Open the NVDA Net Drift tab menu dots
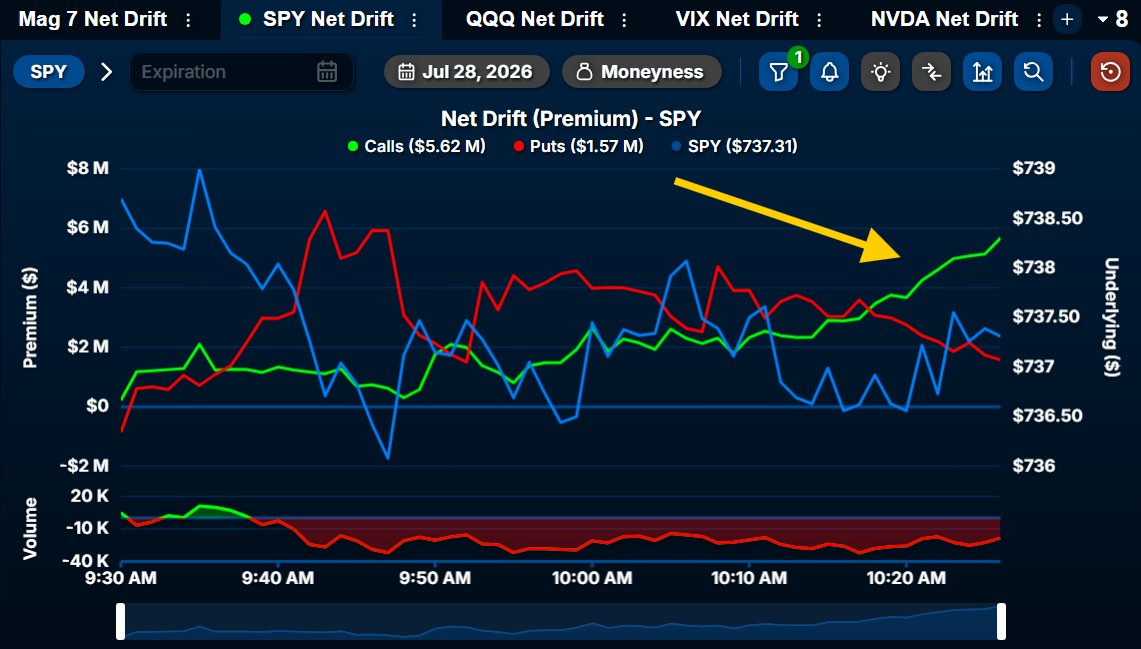Viewport: 1141px width, 649px height. (x=1039, y=20)
